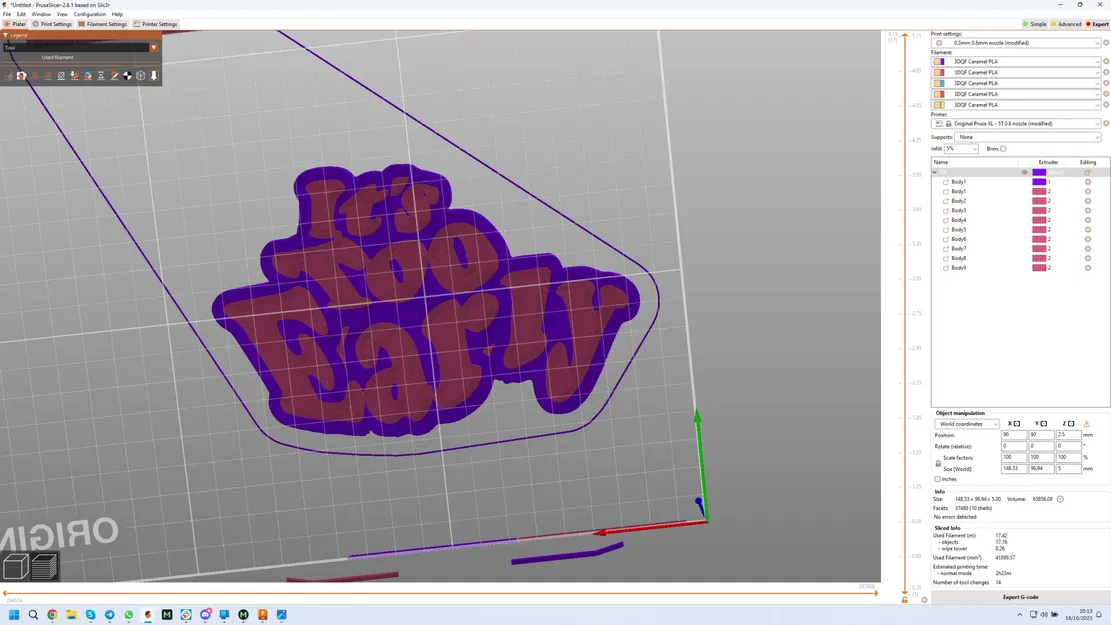Open World coordinates dropdown

tap(966, 424)
